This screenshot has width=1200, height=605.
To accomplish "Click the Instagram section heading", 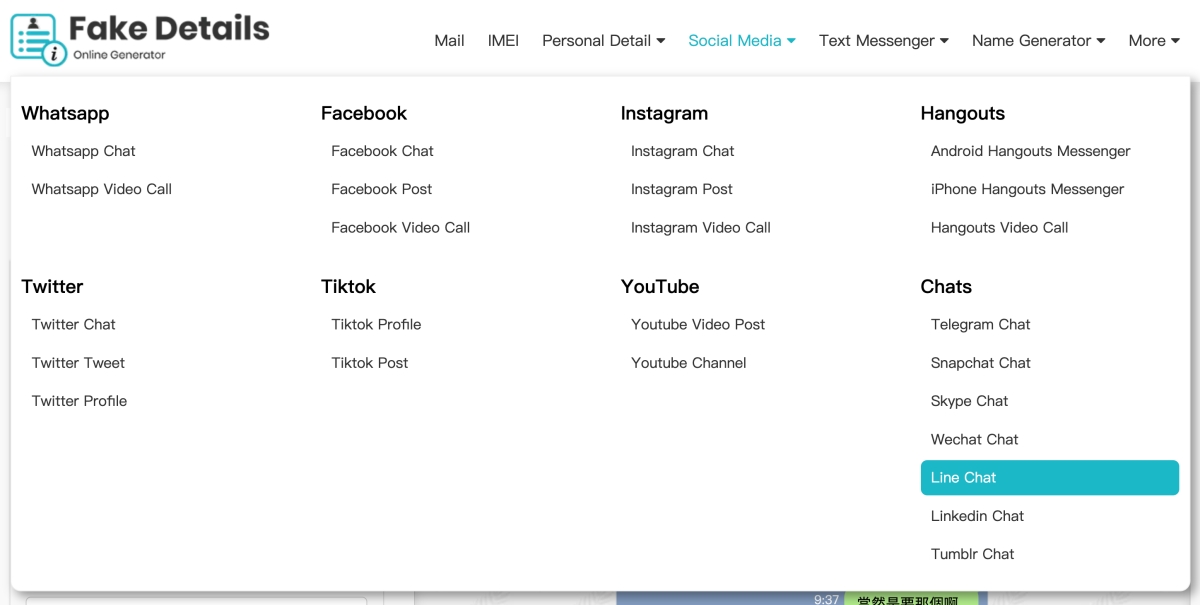I will [x=664, y=113].
